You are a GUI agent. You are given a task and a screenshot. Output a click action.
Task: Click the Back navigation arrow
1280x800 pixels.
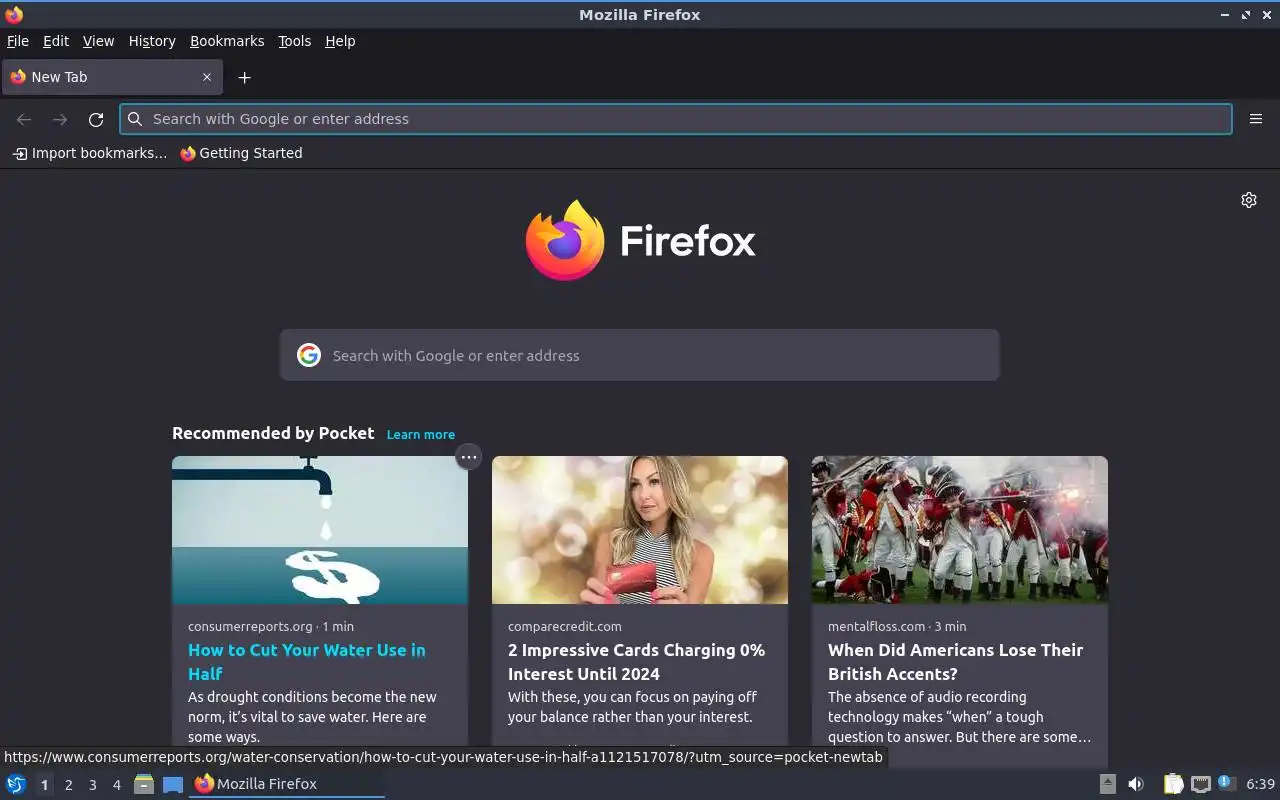24,119
